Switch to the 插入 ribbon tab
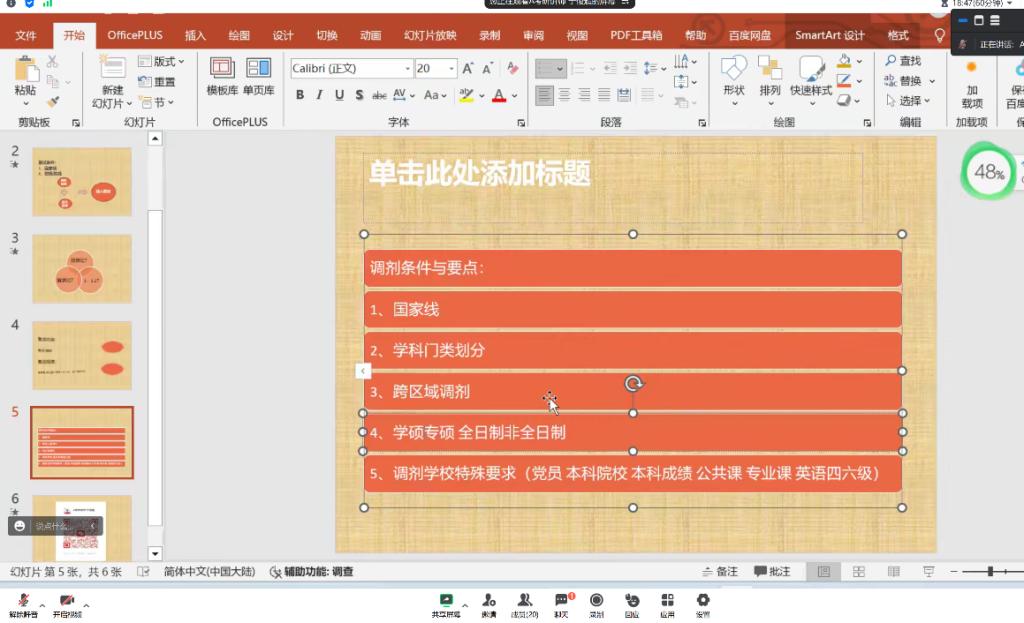 (x=195, y=35)
